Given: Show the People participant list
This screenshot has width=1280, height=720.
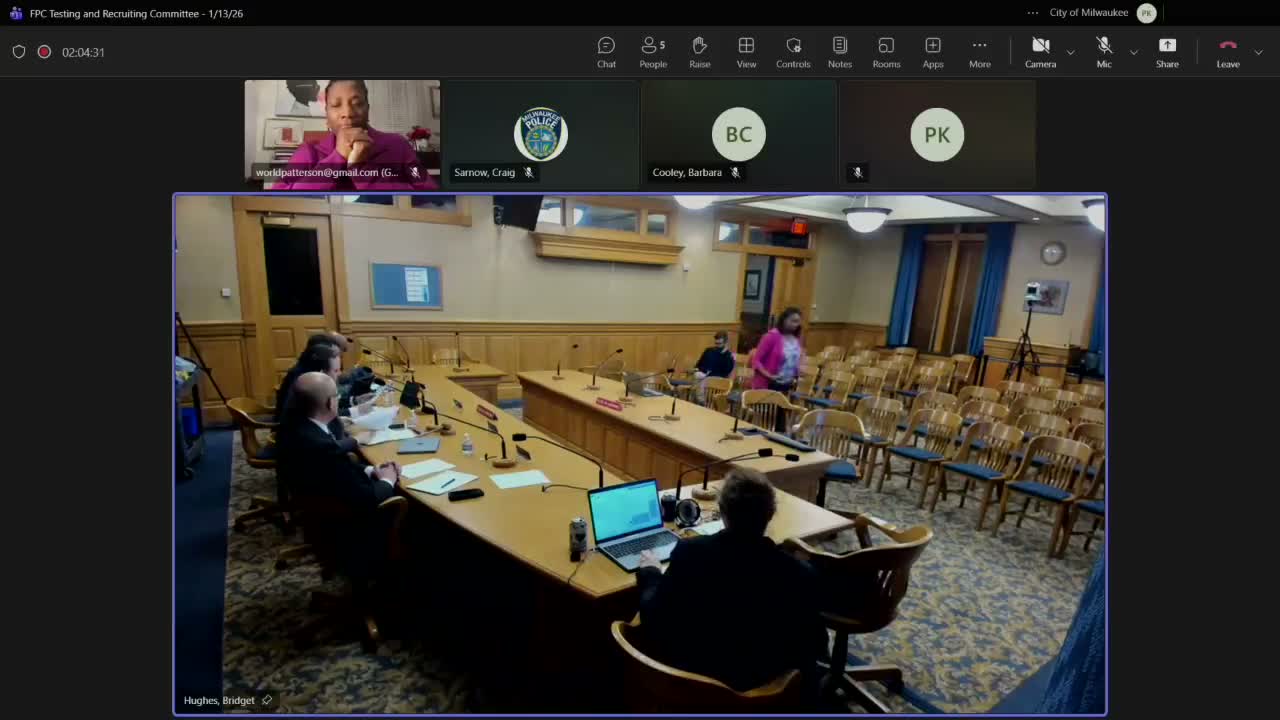Looking at the screenshot, I should (x=653, y=52).
